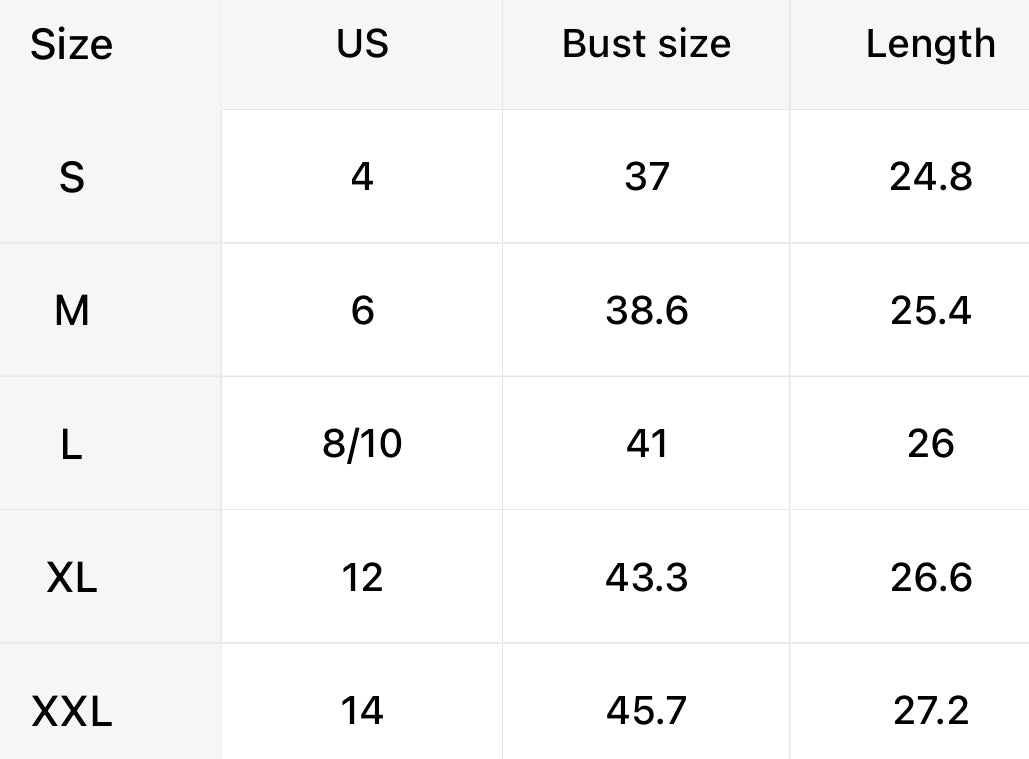The image size is (1029, 759).
Task: Select the length 25.4 cell
Action: (x=930, y=311)
